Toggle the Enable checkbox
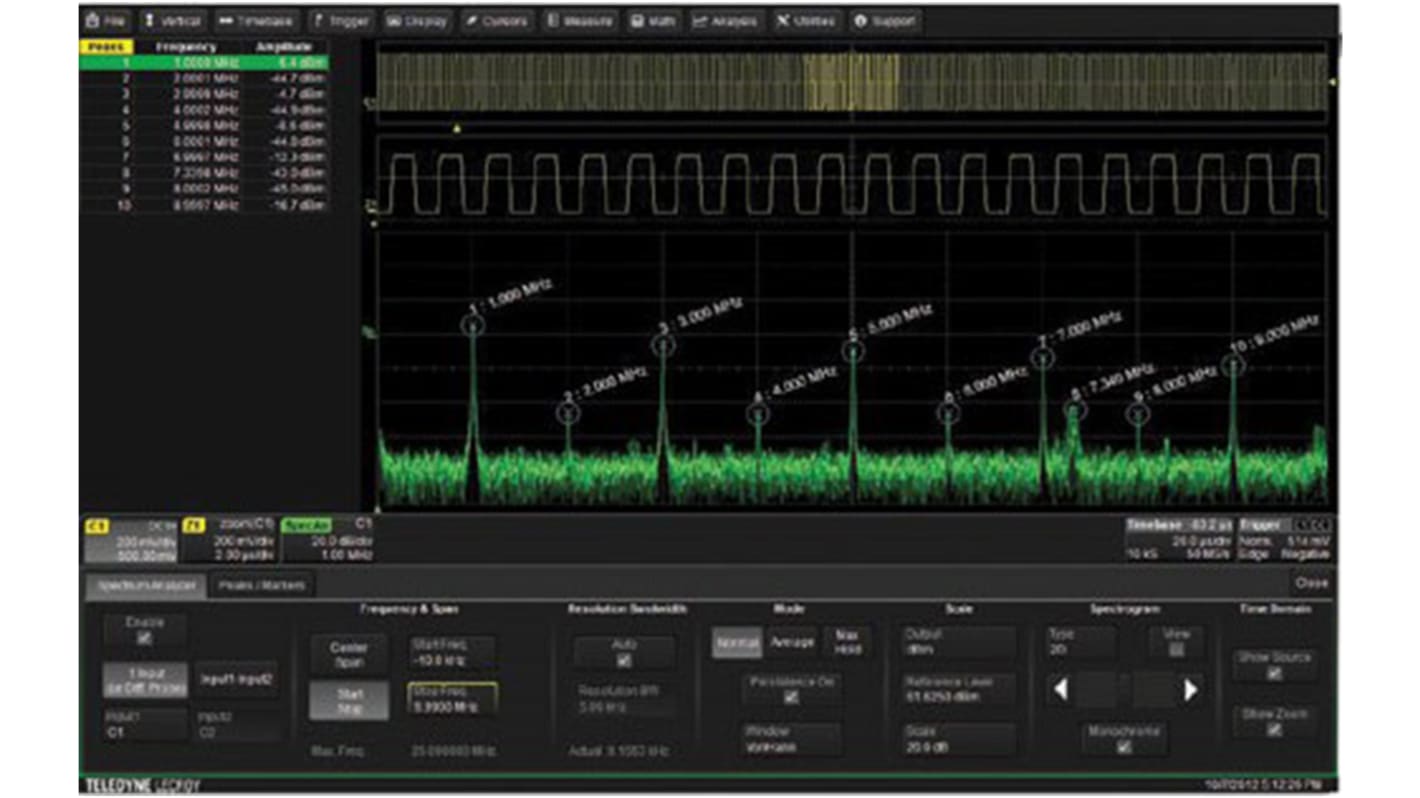1420x798 pixels. (x=145, y=638)
